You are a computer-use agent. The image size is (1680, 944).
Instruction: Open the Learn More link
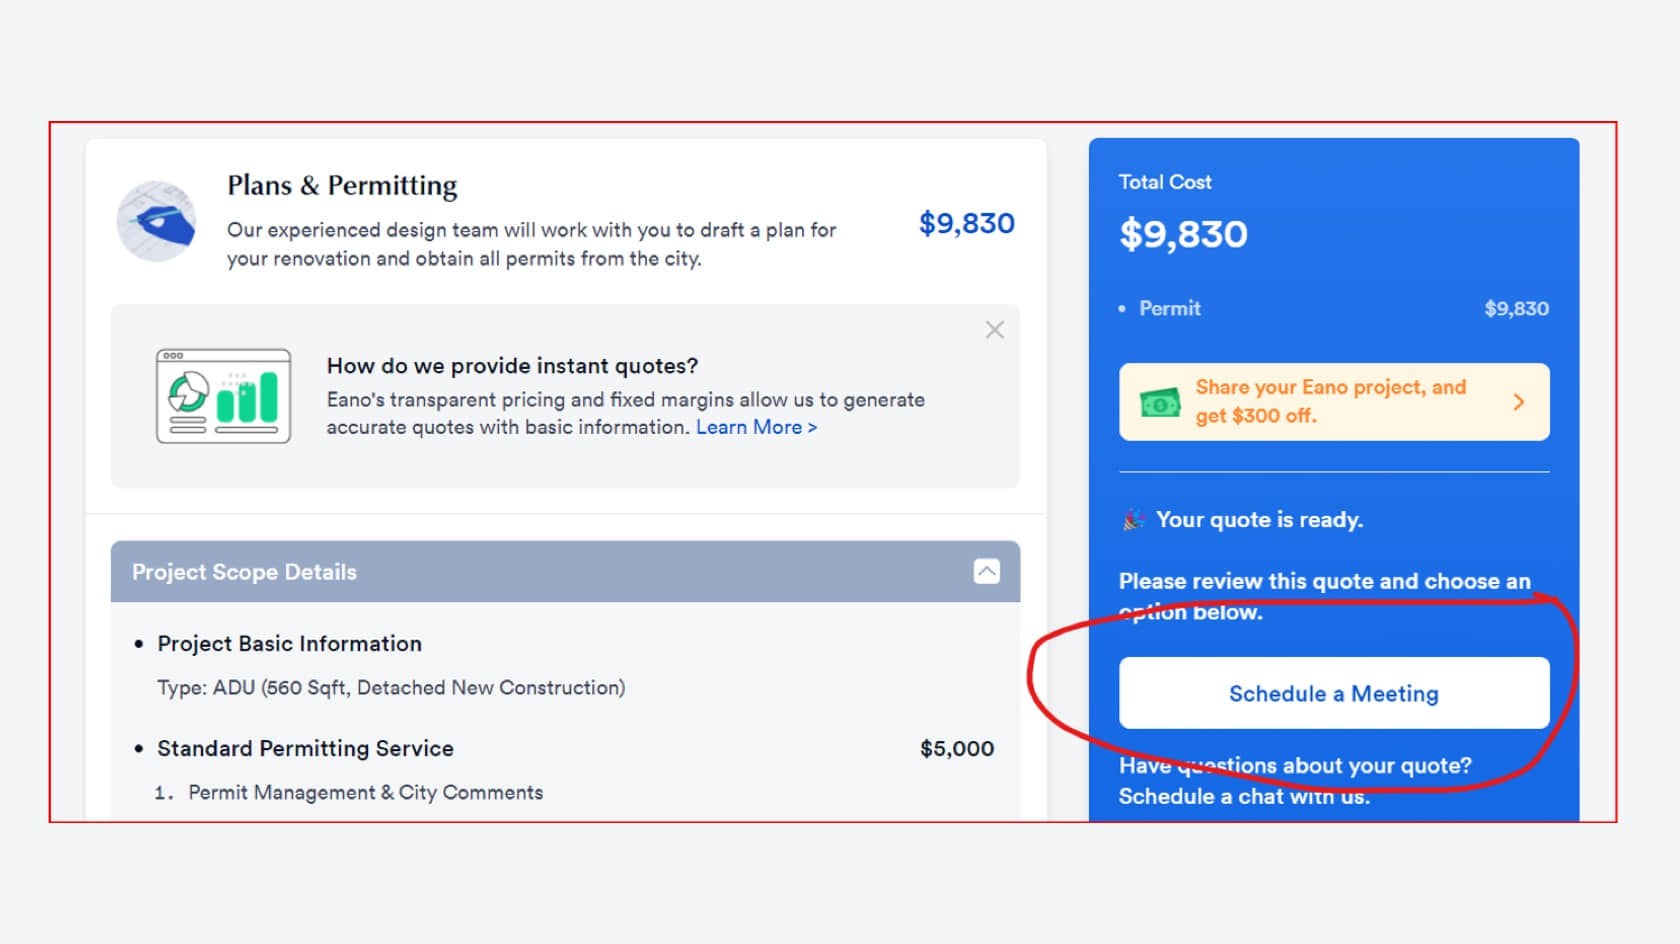(756, 427)
